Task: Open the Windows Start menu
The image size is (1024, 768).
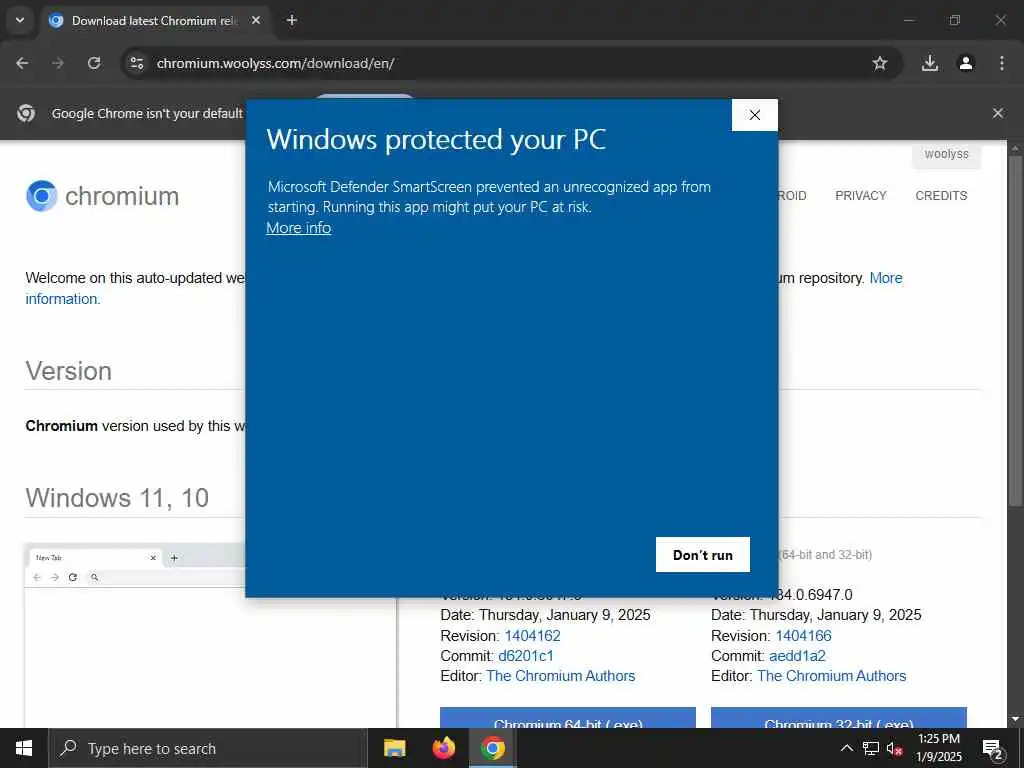Action: tap(24, 748)
